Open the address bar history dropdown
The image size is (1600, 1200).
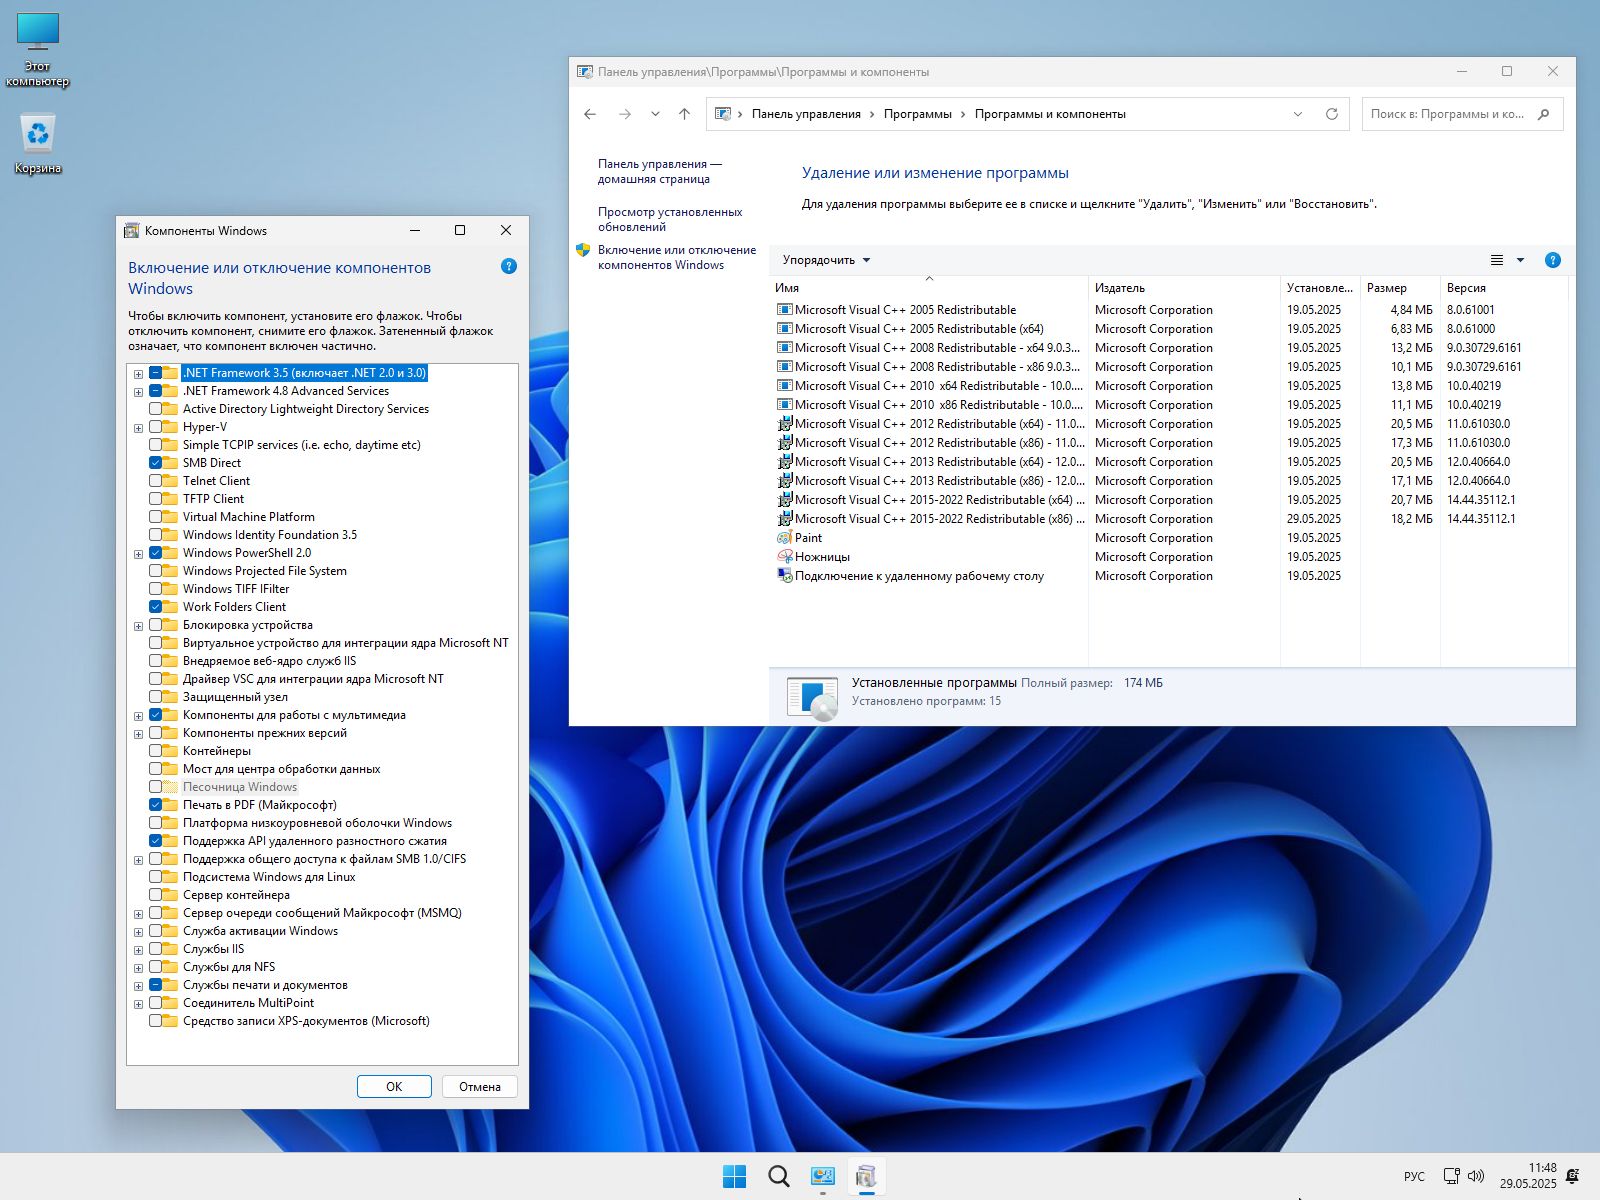pyautogui.click(x=1298, y=114)
